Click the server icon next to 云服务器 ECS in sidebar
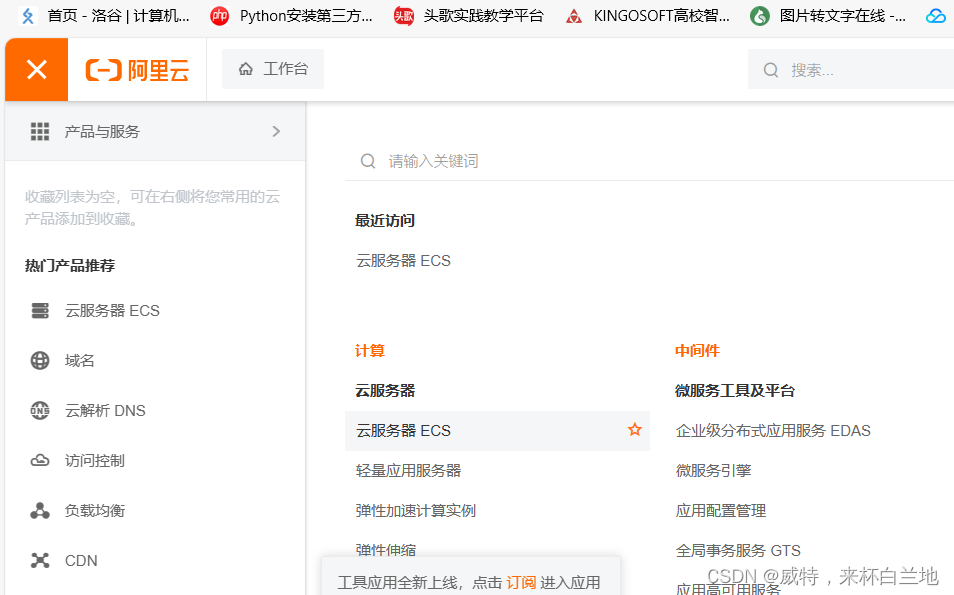 pyautogui.click(x=40, y=310)
